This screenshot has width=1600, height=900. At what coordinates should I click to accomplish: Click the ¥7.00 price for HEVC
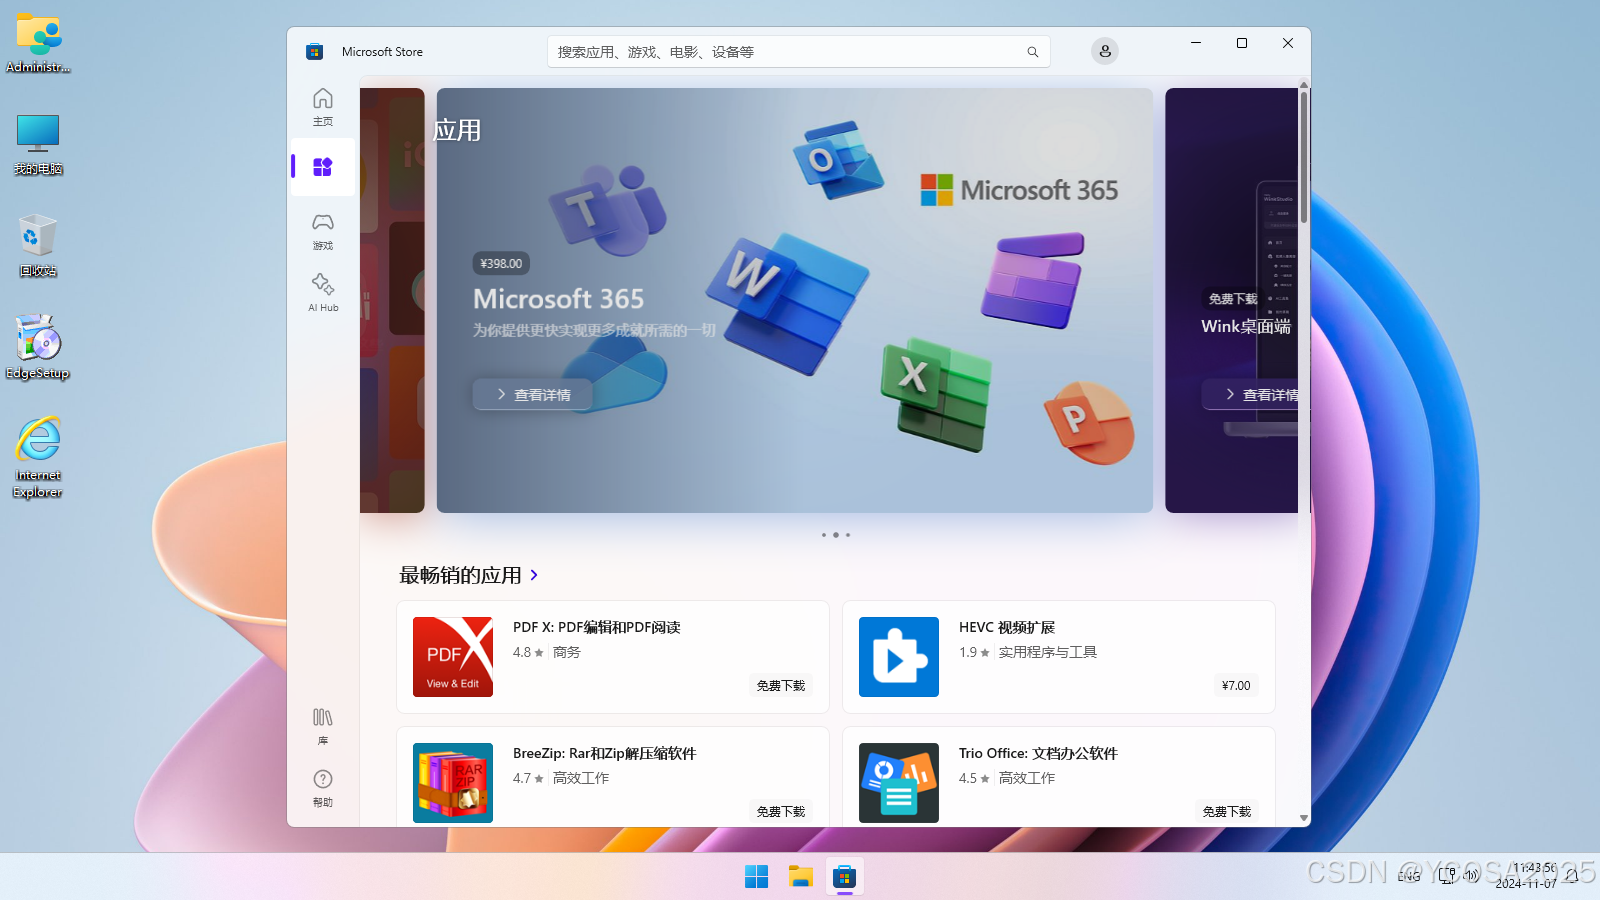(1236, 686)
